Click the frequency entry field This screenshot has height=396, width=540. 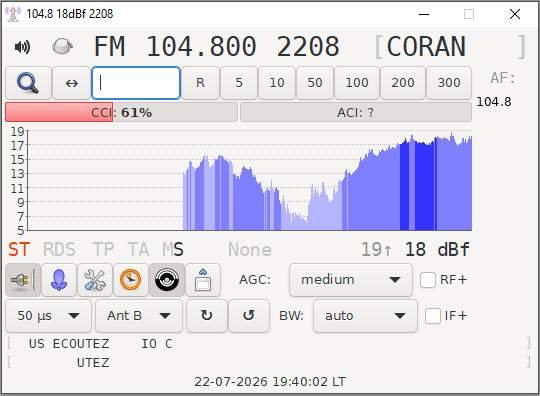click(x=136, y=83)
